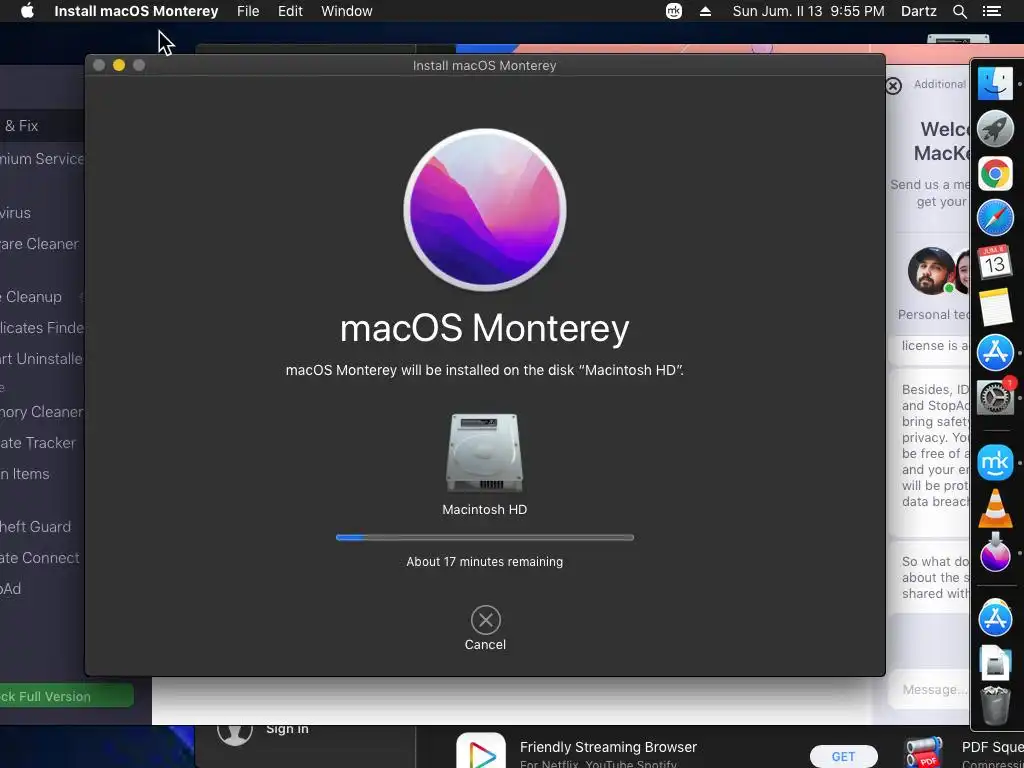Close the MacKeeper chat panel

(x=893, y=86)
